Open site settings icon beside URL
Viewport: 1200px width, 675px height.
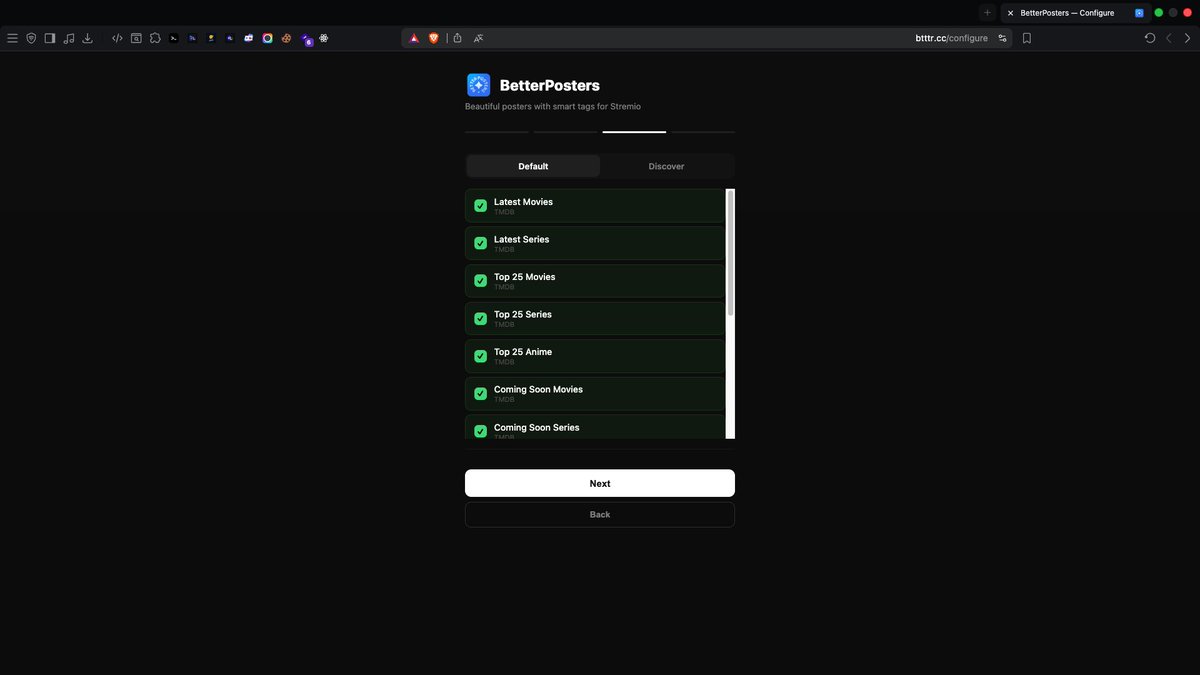point(1002,38)
